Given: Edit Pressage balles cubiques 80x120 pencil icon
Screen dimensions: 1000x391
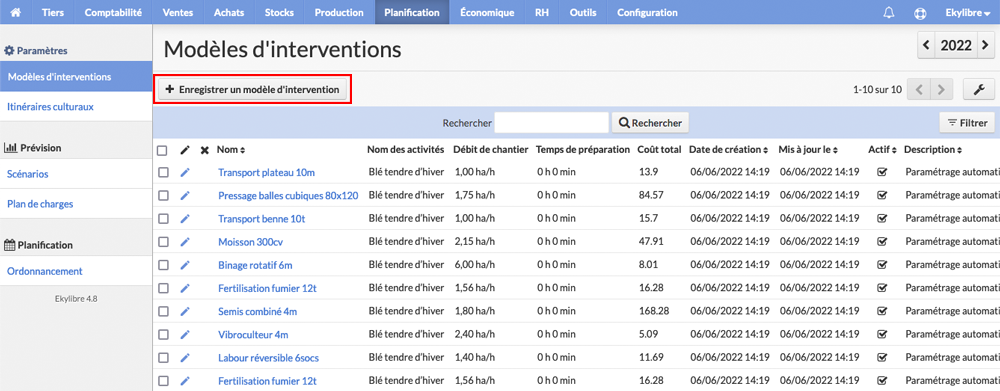Looking at the screenshot, I should coord(185,195).
